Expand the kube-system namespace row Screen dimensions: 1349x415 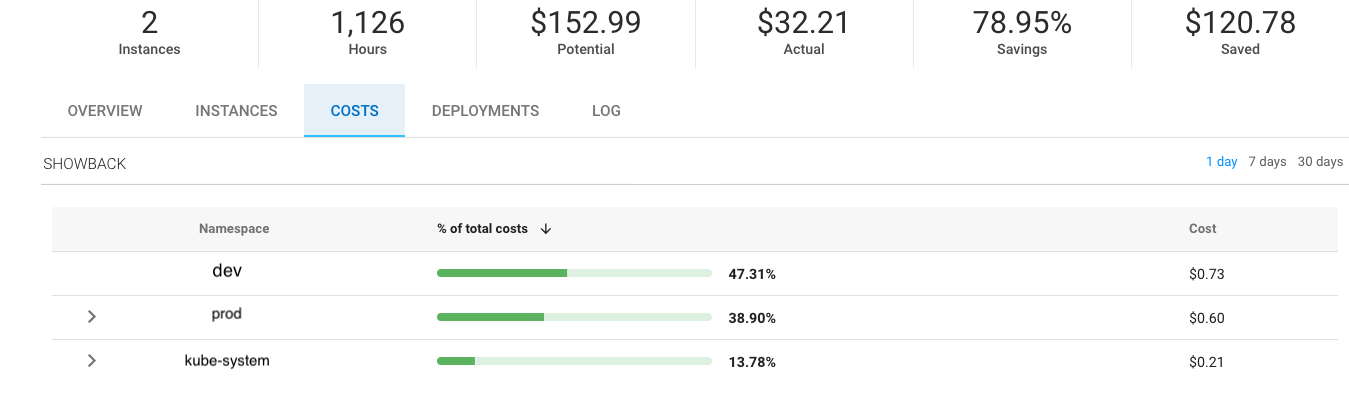(x=92, y=360)
